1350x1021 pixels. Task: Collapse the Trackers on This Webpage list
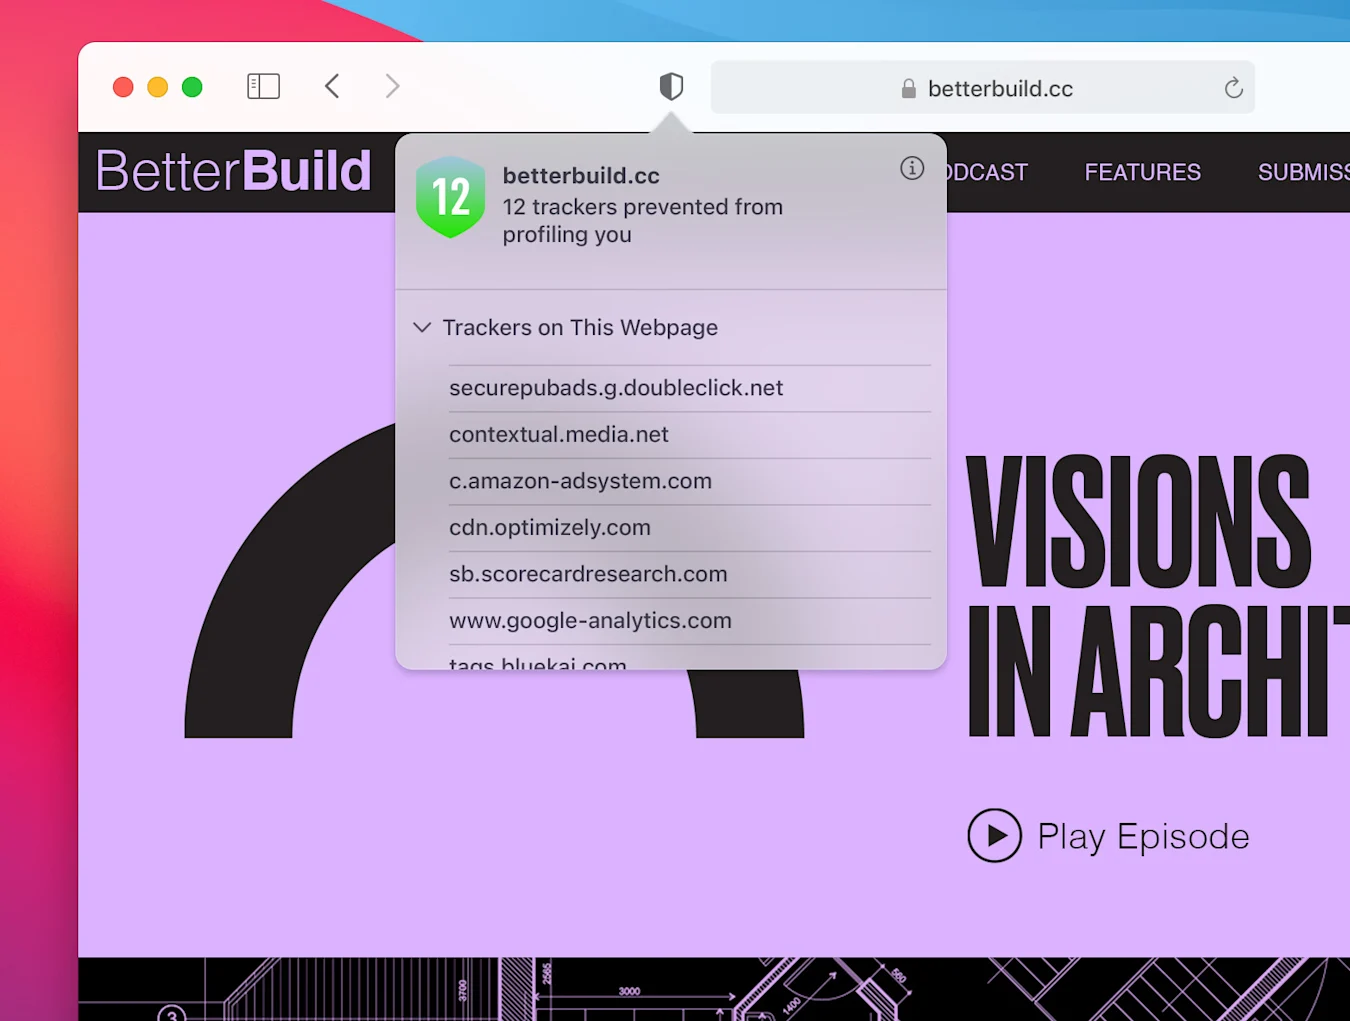tap(422, 328)
